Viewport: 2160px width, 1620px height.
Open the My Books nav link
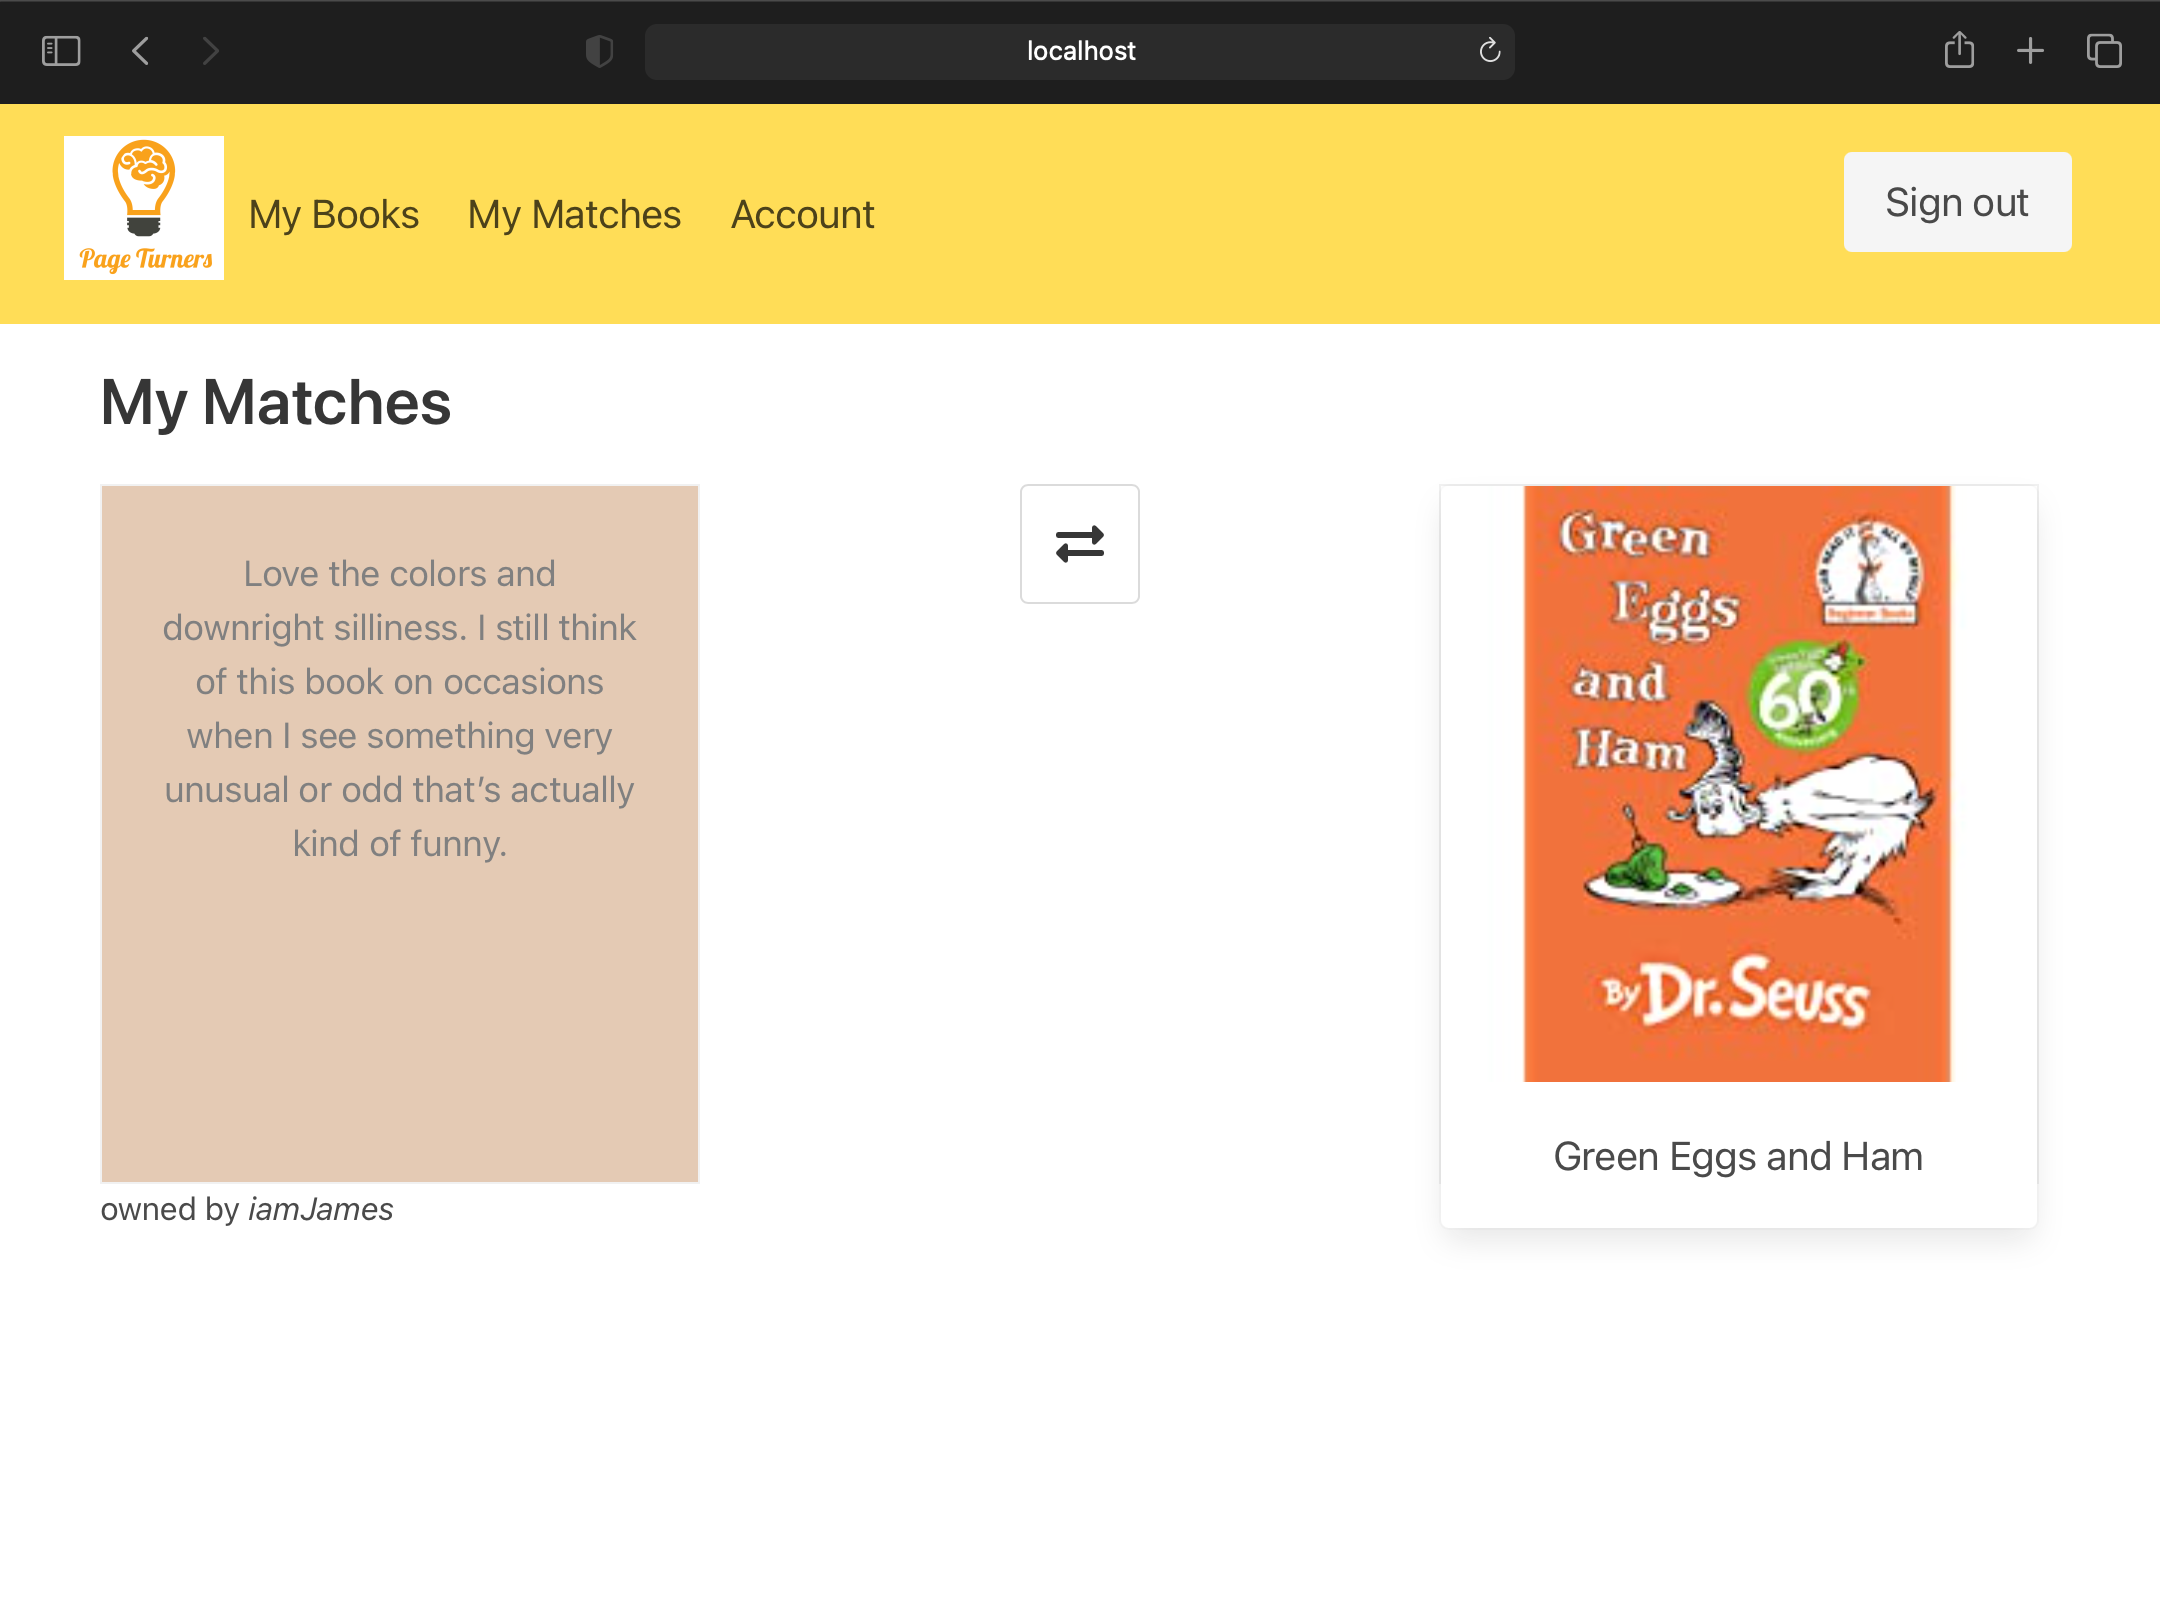[x=334, y=215]
